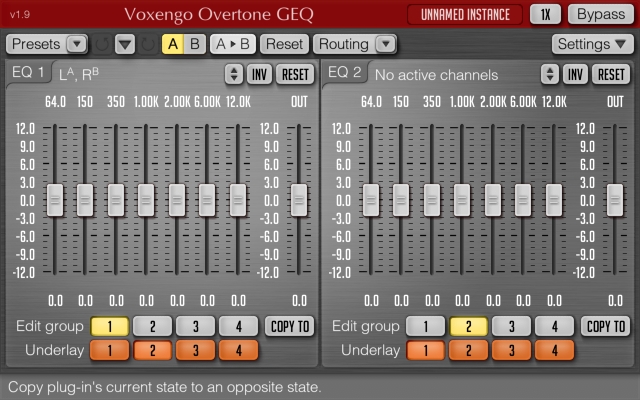The image size is (640, 400).
Task: Select EQ 1 edit group 2
Action: [153, 326]
